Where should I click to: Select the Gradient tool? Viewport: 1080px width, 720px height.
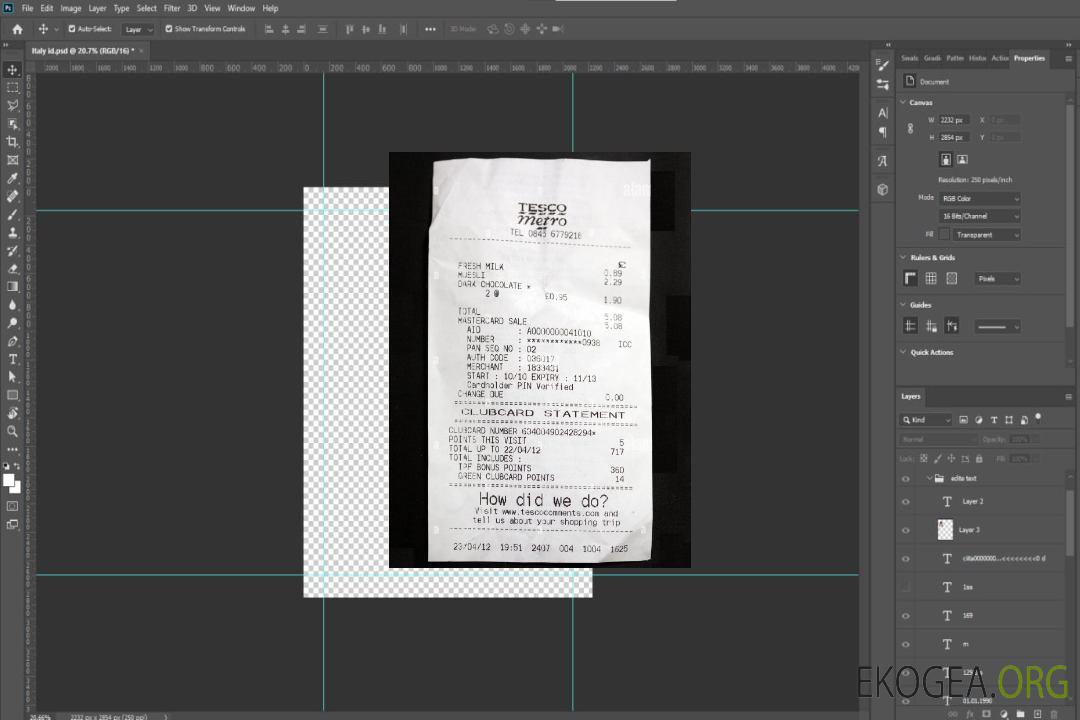(x=12, y=287)
